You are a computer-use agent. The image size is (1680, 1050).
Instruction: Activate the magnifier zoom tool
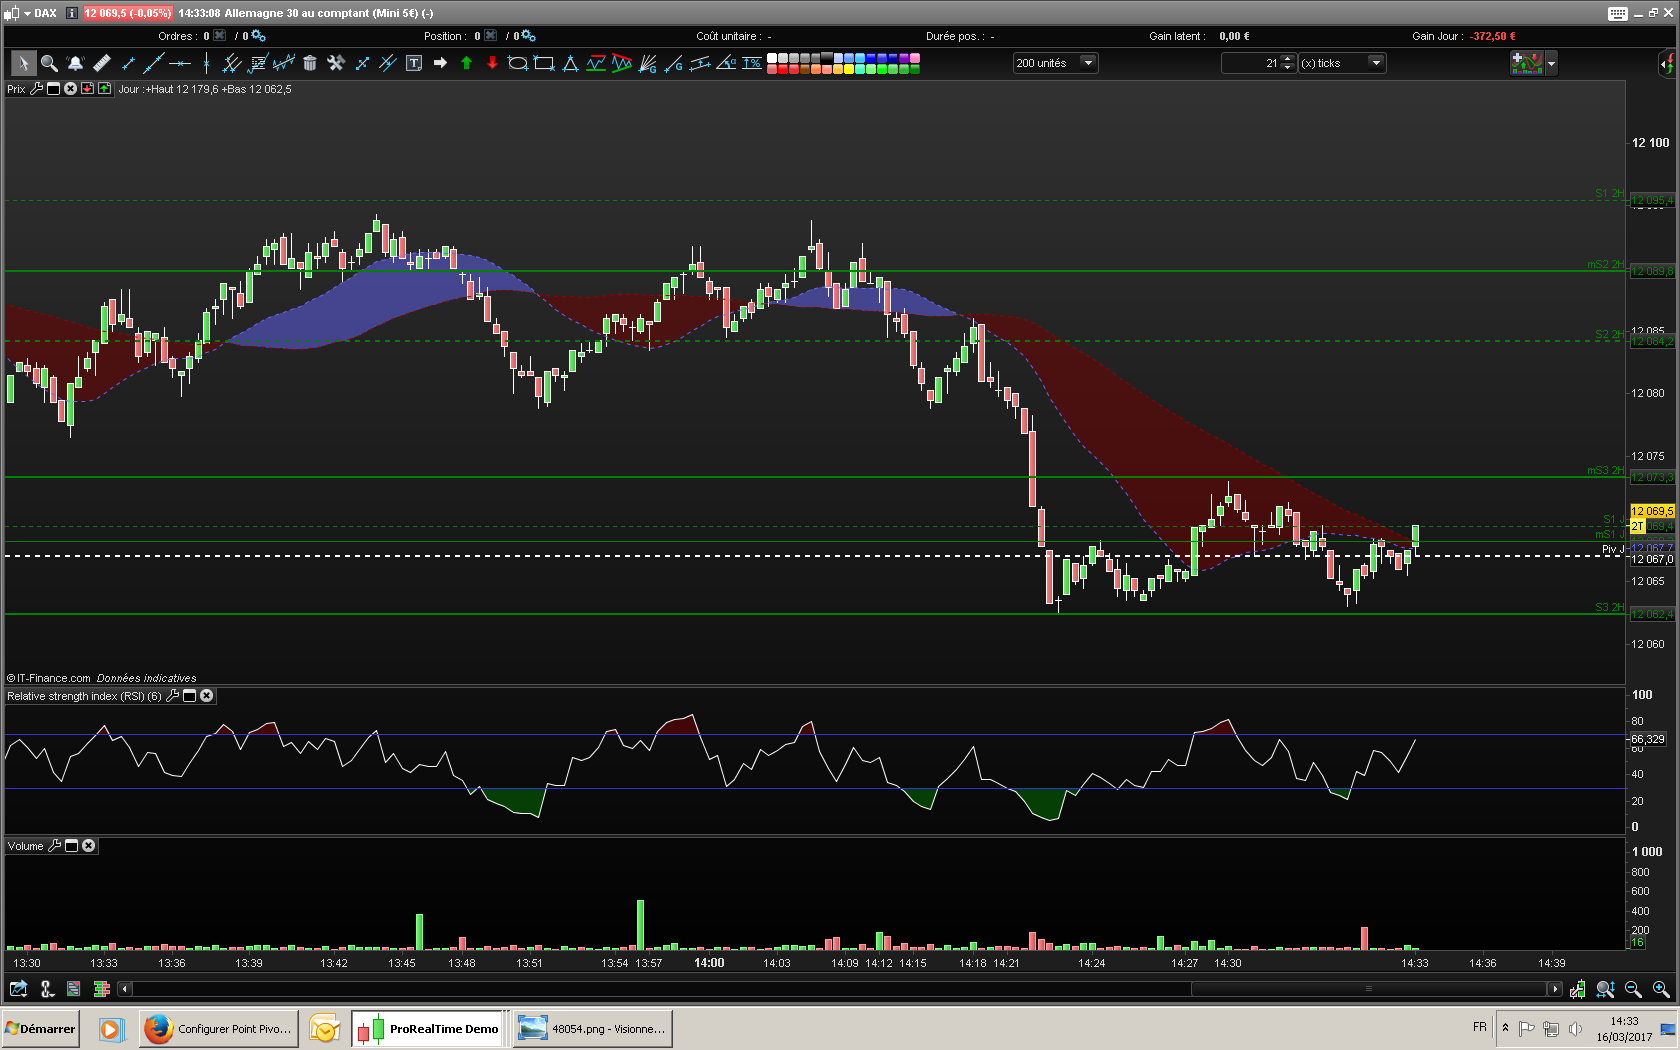(49, 63)
